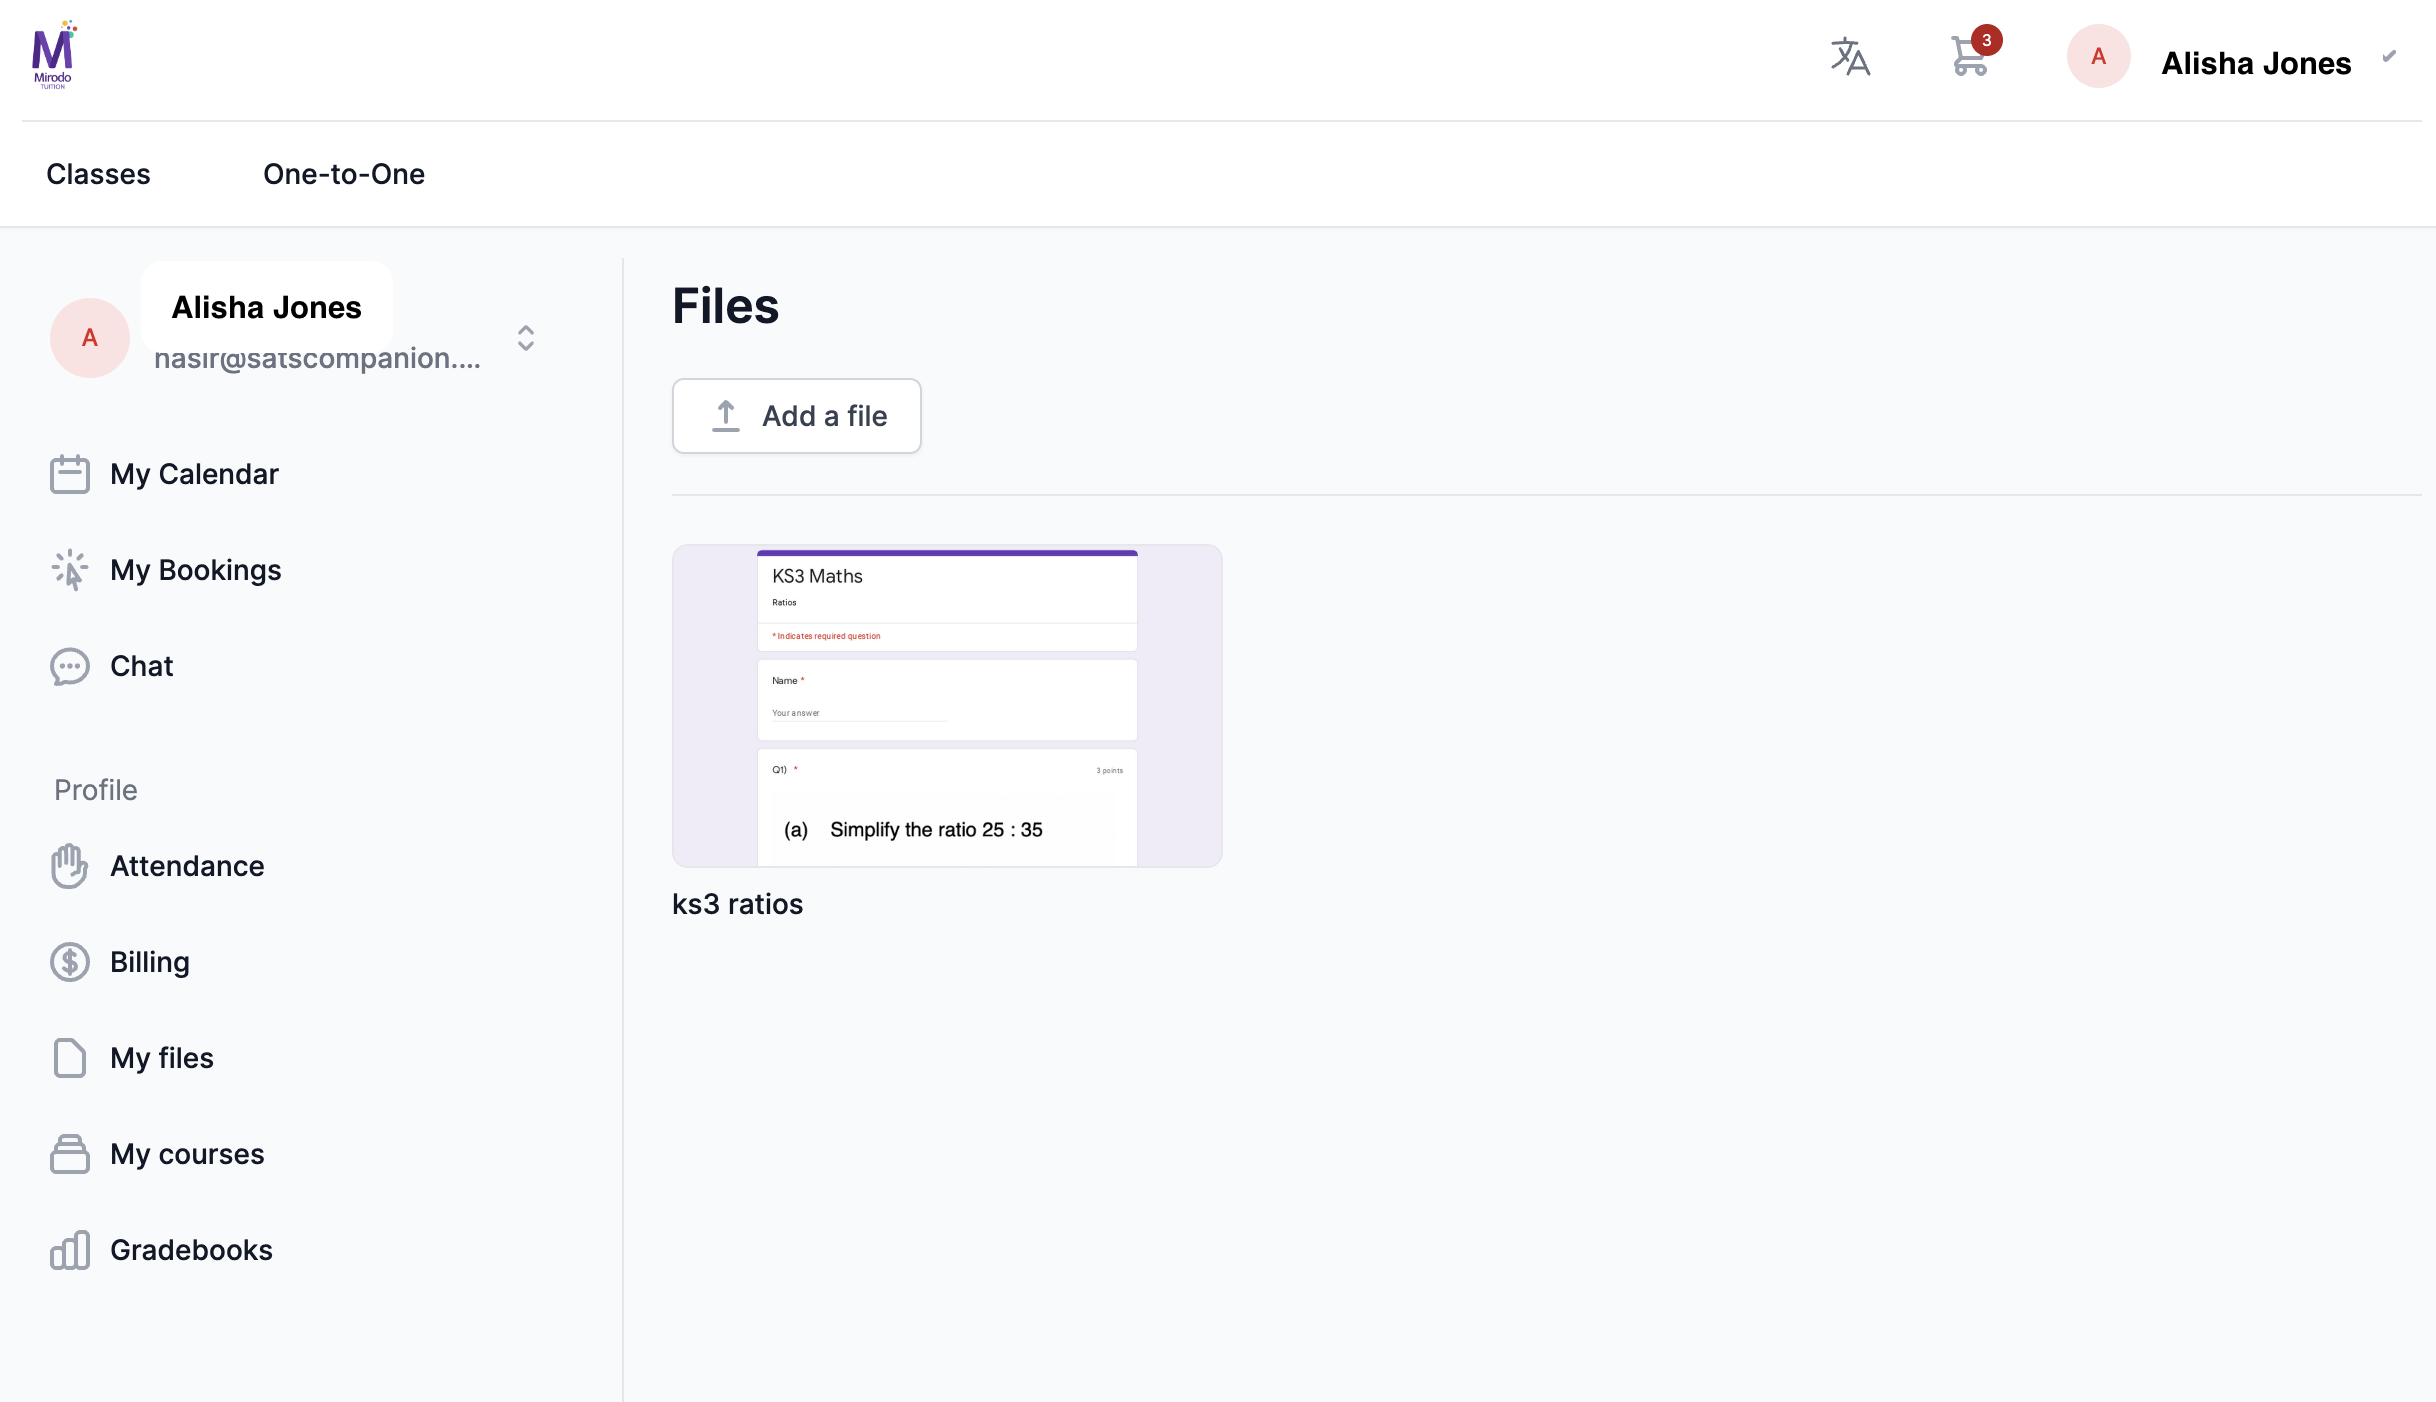Open My files in the sidebar
Screen dimensions: 2436x1402
(161, 1058)
